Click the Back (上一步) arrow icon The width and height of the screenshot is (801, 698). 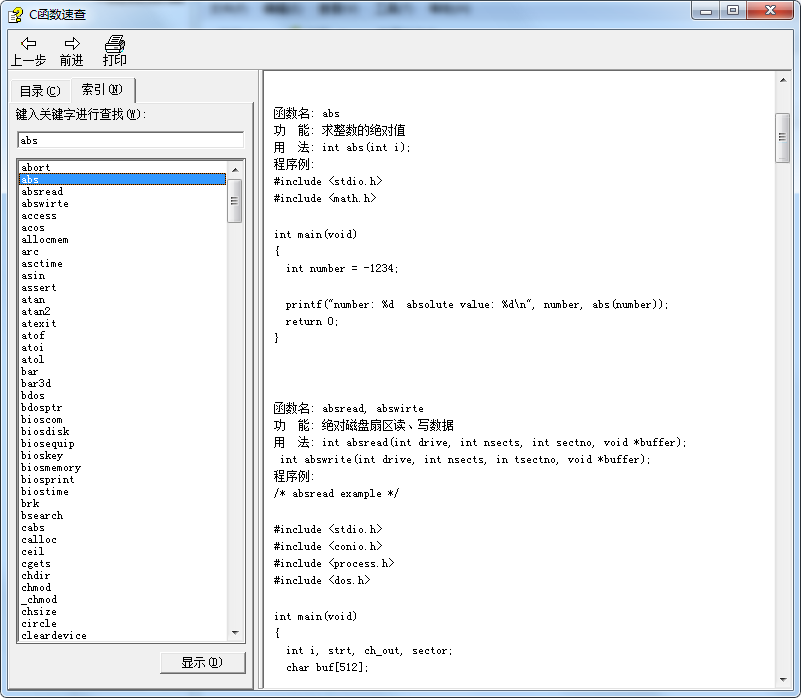[x=28, y=43]
